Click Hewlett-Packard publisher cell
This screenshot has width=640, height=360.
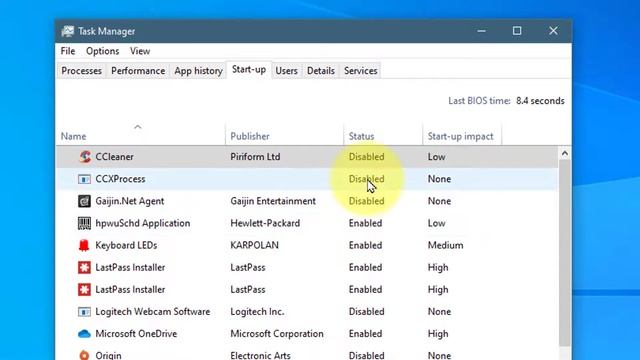pyautogui.click(x=265, y=223)
